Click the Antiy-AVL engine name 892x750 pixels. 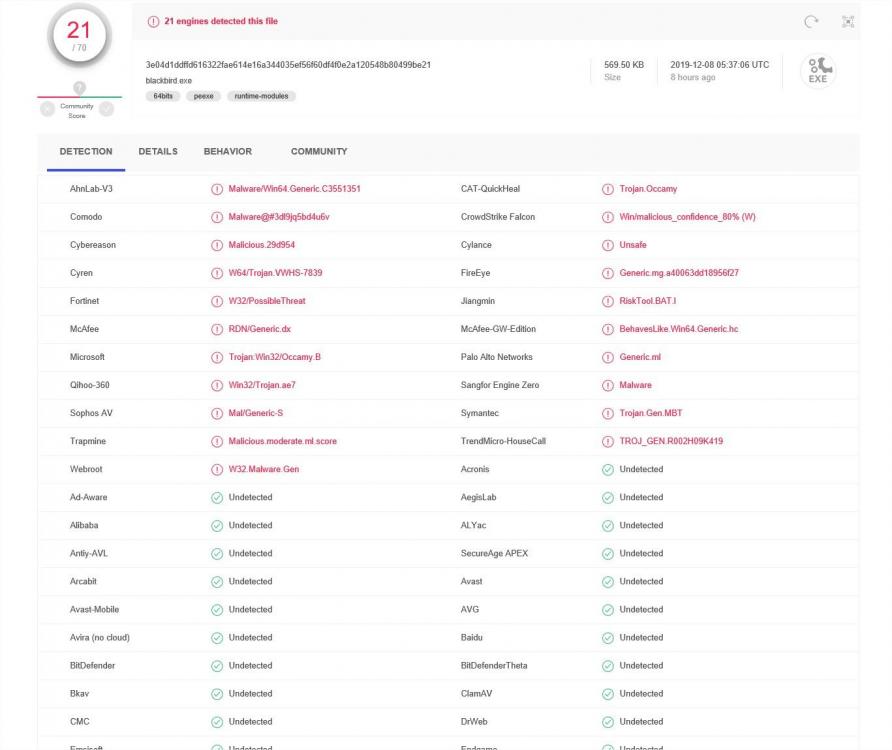pos(88,553)
